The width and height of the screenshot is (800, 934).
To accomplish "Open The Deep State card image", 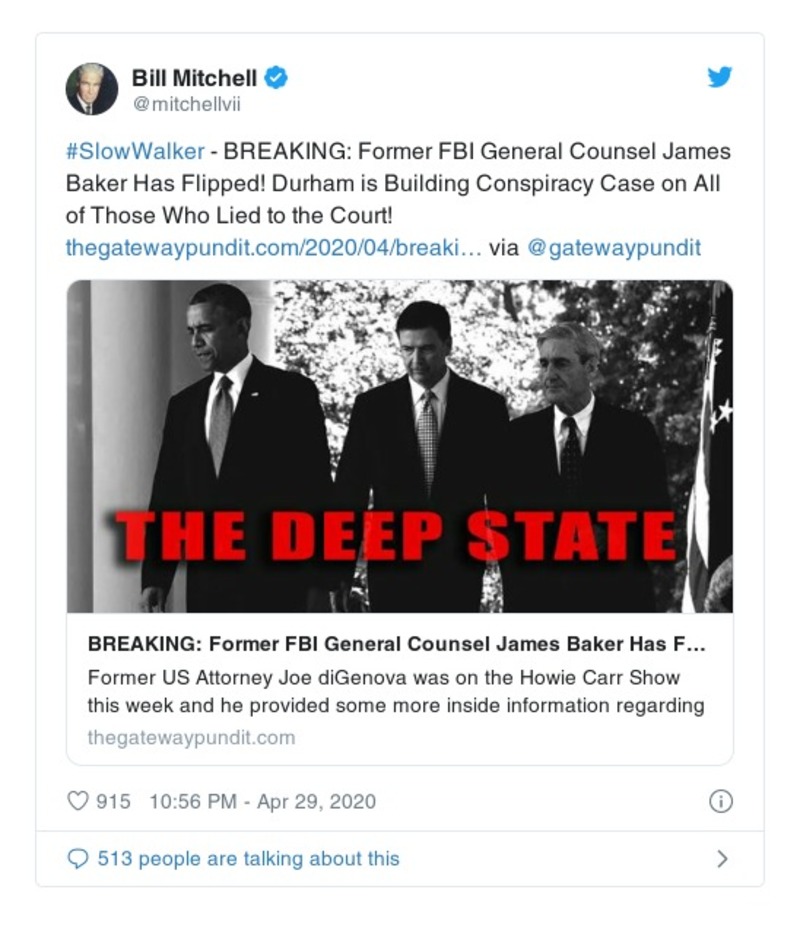I will [400, 446].
